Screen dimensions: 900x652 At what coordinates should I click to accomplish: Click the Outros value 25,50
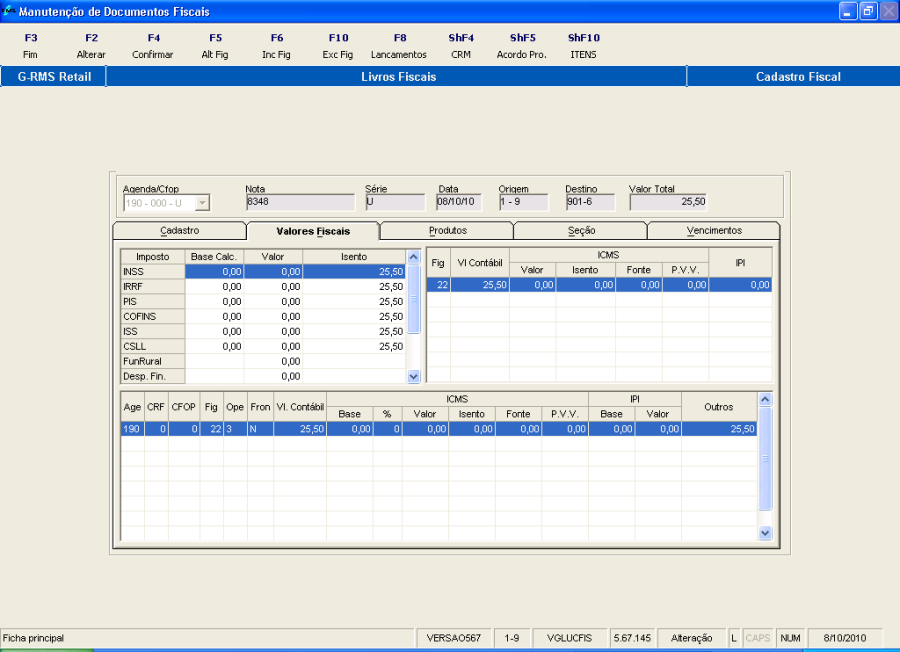click(x=719, y=429)
